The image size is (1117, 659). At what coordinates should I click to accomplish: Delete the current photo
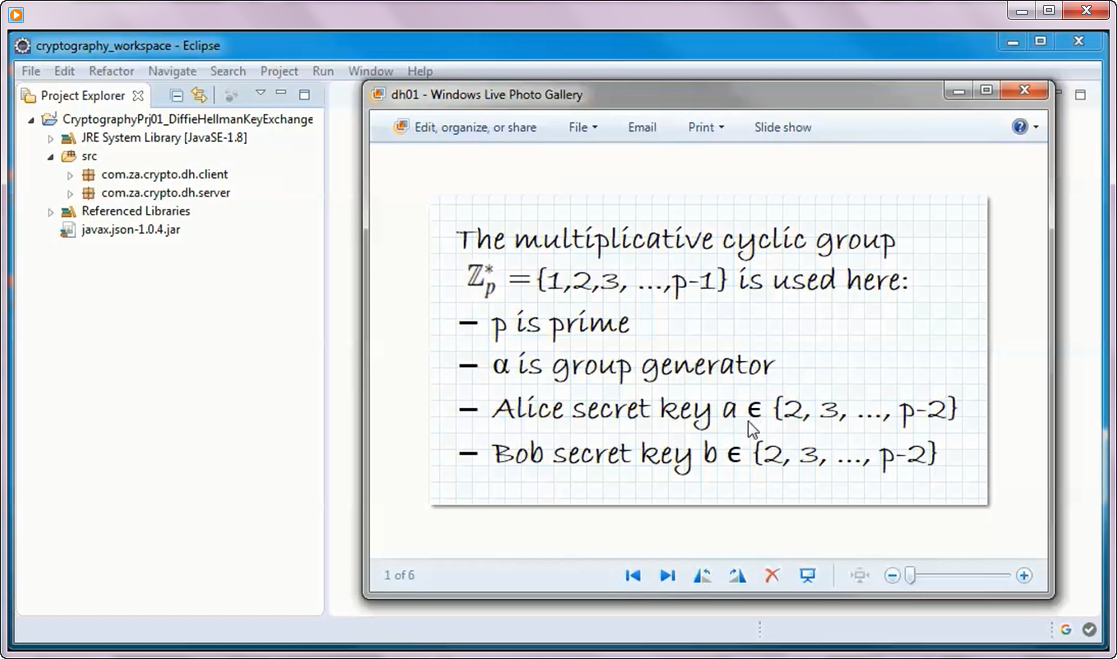point(771,575)
